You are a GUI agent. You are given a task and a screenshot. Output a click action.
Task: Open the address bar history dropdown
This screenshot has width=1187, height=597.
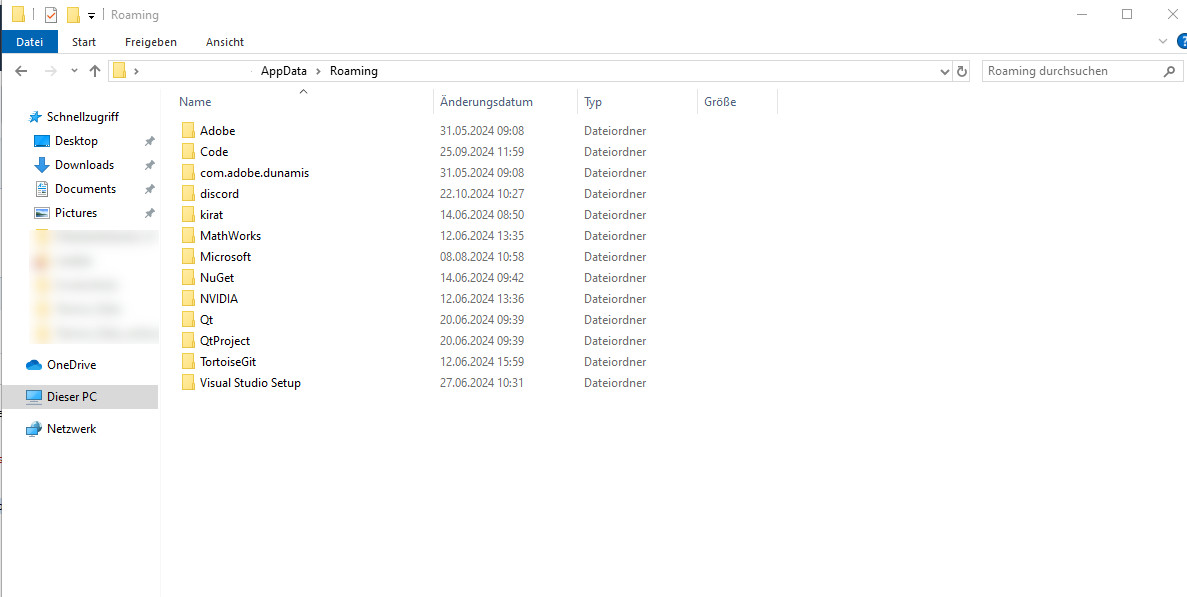click(945, 71)
